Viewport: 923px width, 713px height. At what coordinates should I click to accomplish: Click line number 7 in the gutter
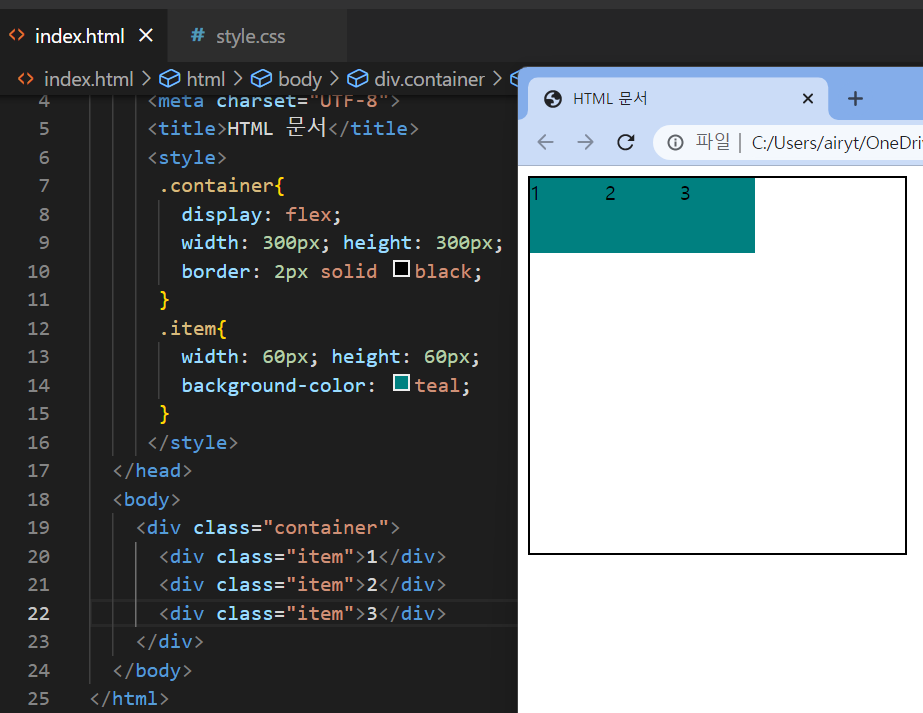pyautogui.click(x=44, y=185)
